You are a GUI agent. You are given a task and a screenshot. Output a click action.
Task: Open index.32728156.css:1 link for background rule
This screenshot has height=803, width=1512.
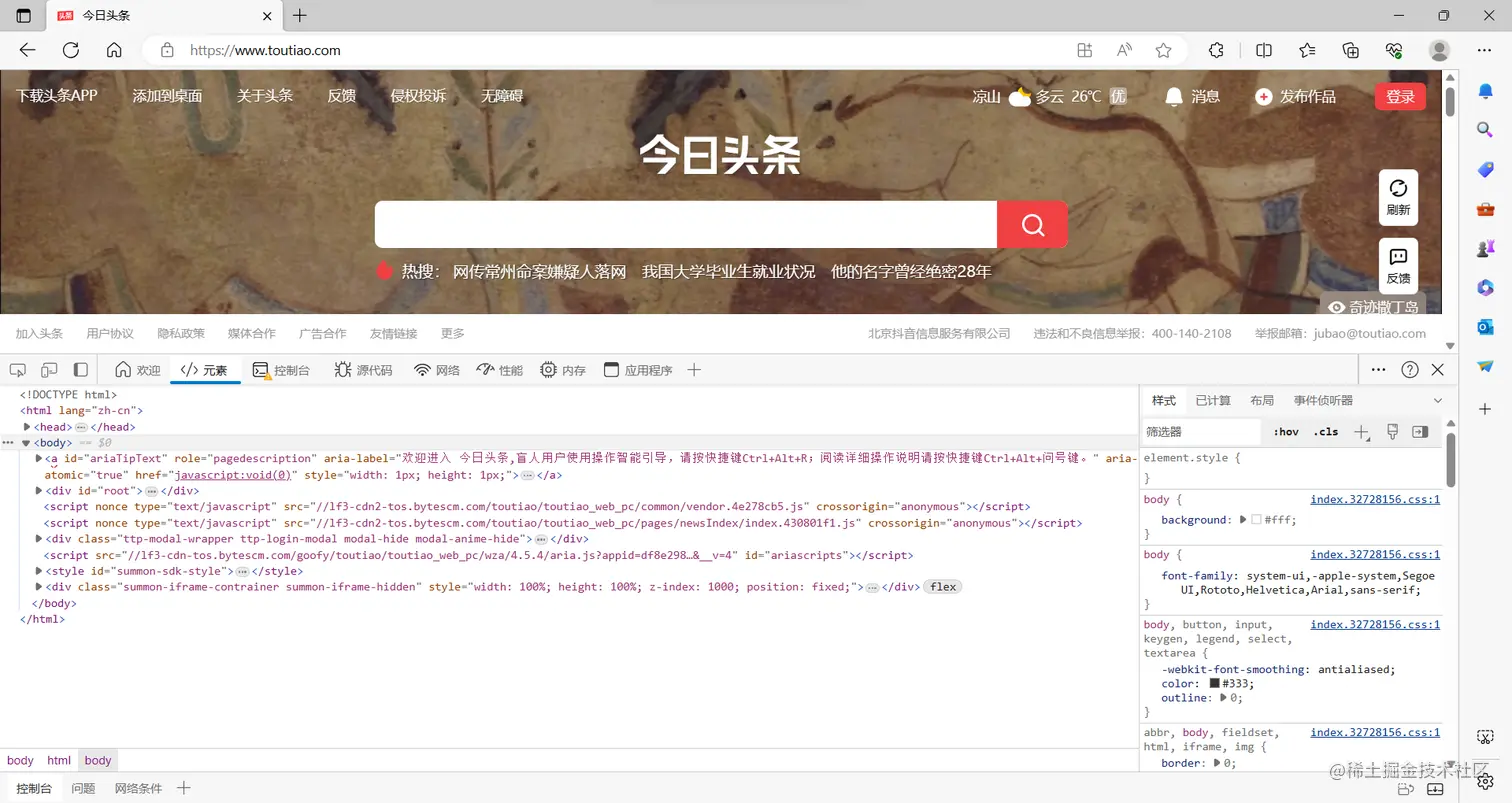pos(1375,499)
